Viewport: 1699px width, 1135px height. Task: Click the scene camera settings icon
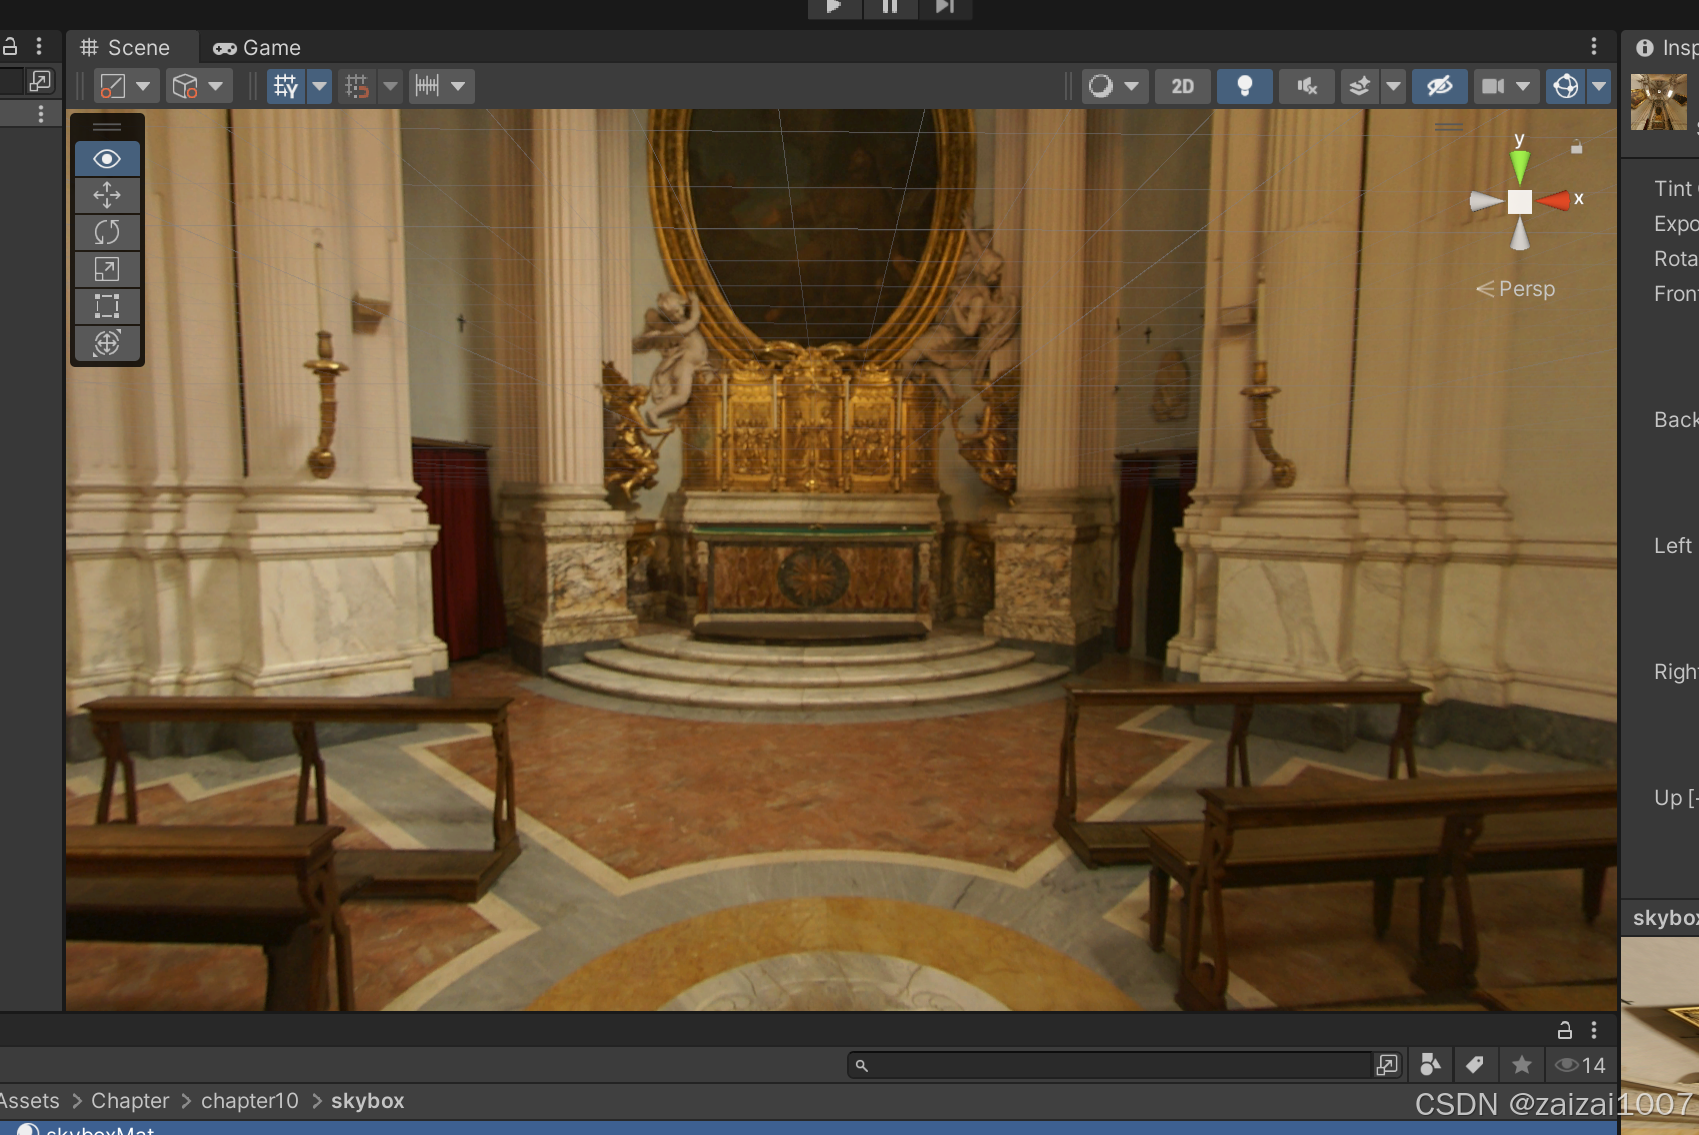pyautogui.click(x=1493, y=86)
